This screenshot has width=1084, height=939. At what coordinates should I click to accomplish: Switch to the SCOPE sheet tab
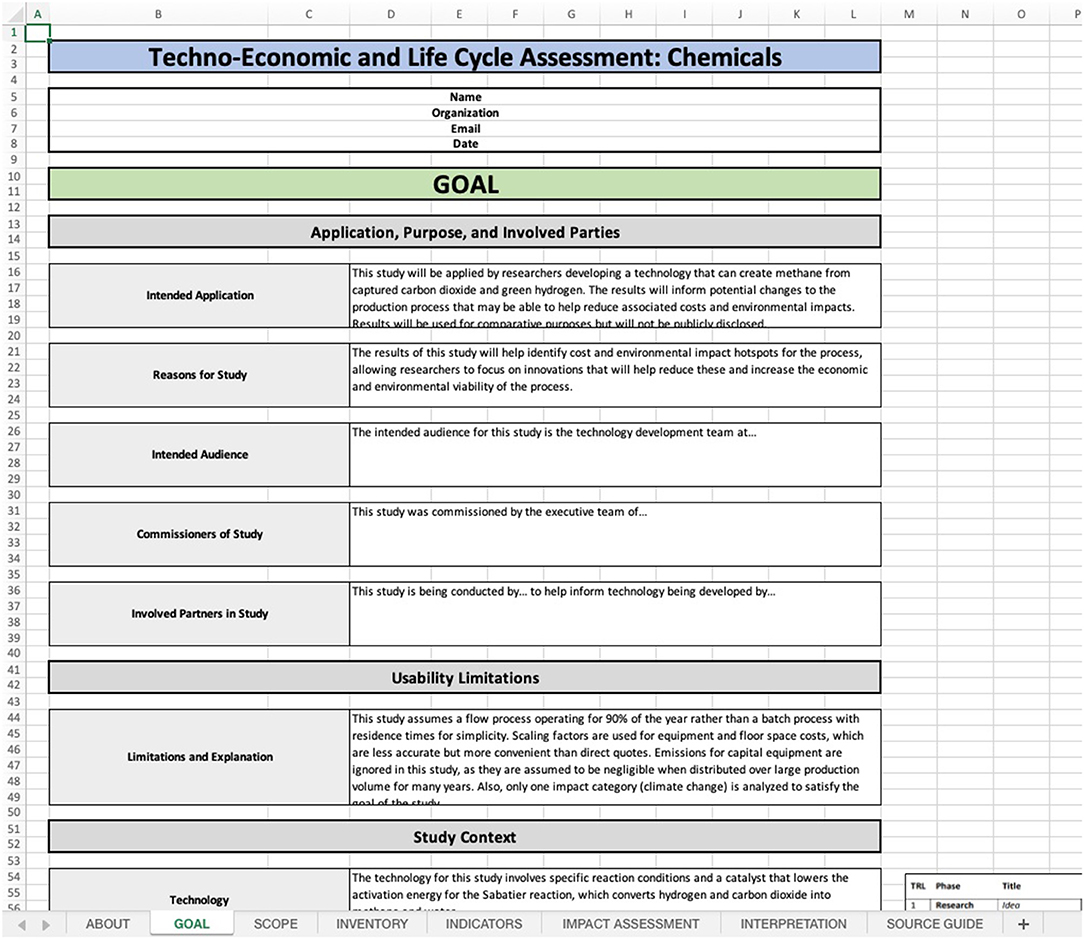(x=276, y=924)
